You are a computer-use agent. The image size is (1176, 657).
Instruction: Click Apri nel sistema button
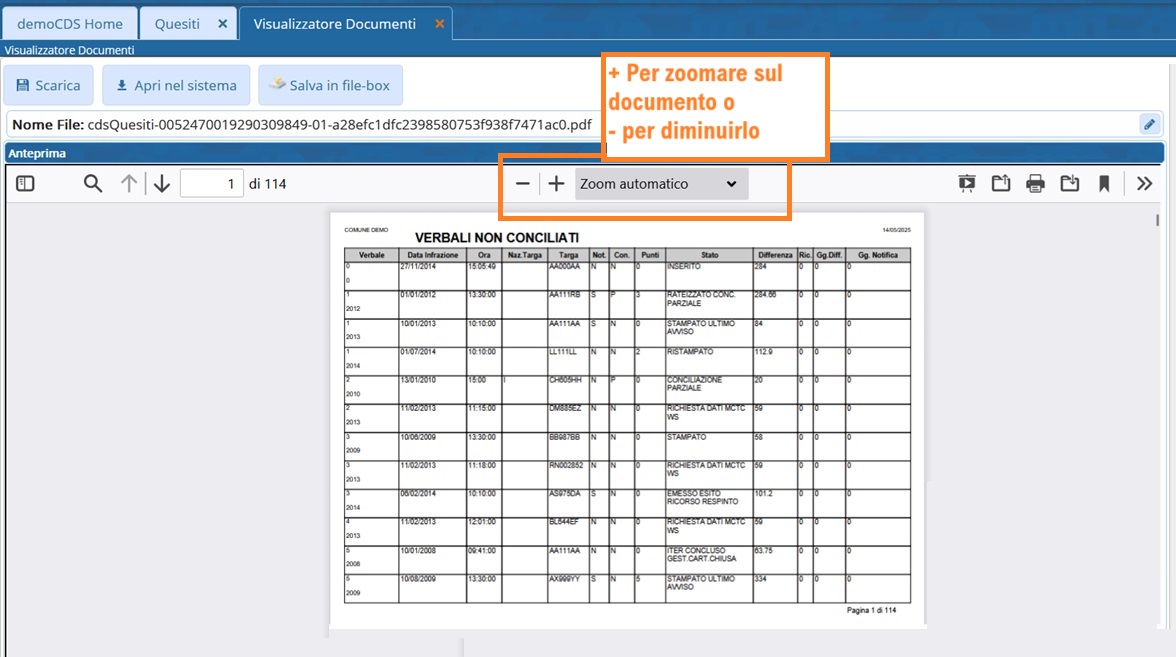tap(176, 86)
